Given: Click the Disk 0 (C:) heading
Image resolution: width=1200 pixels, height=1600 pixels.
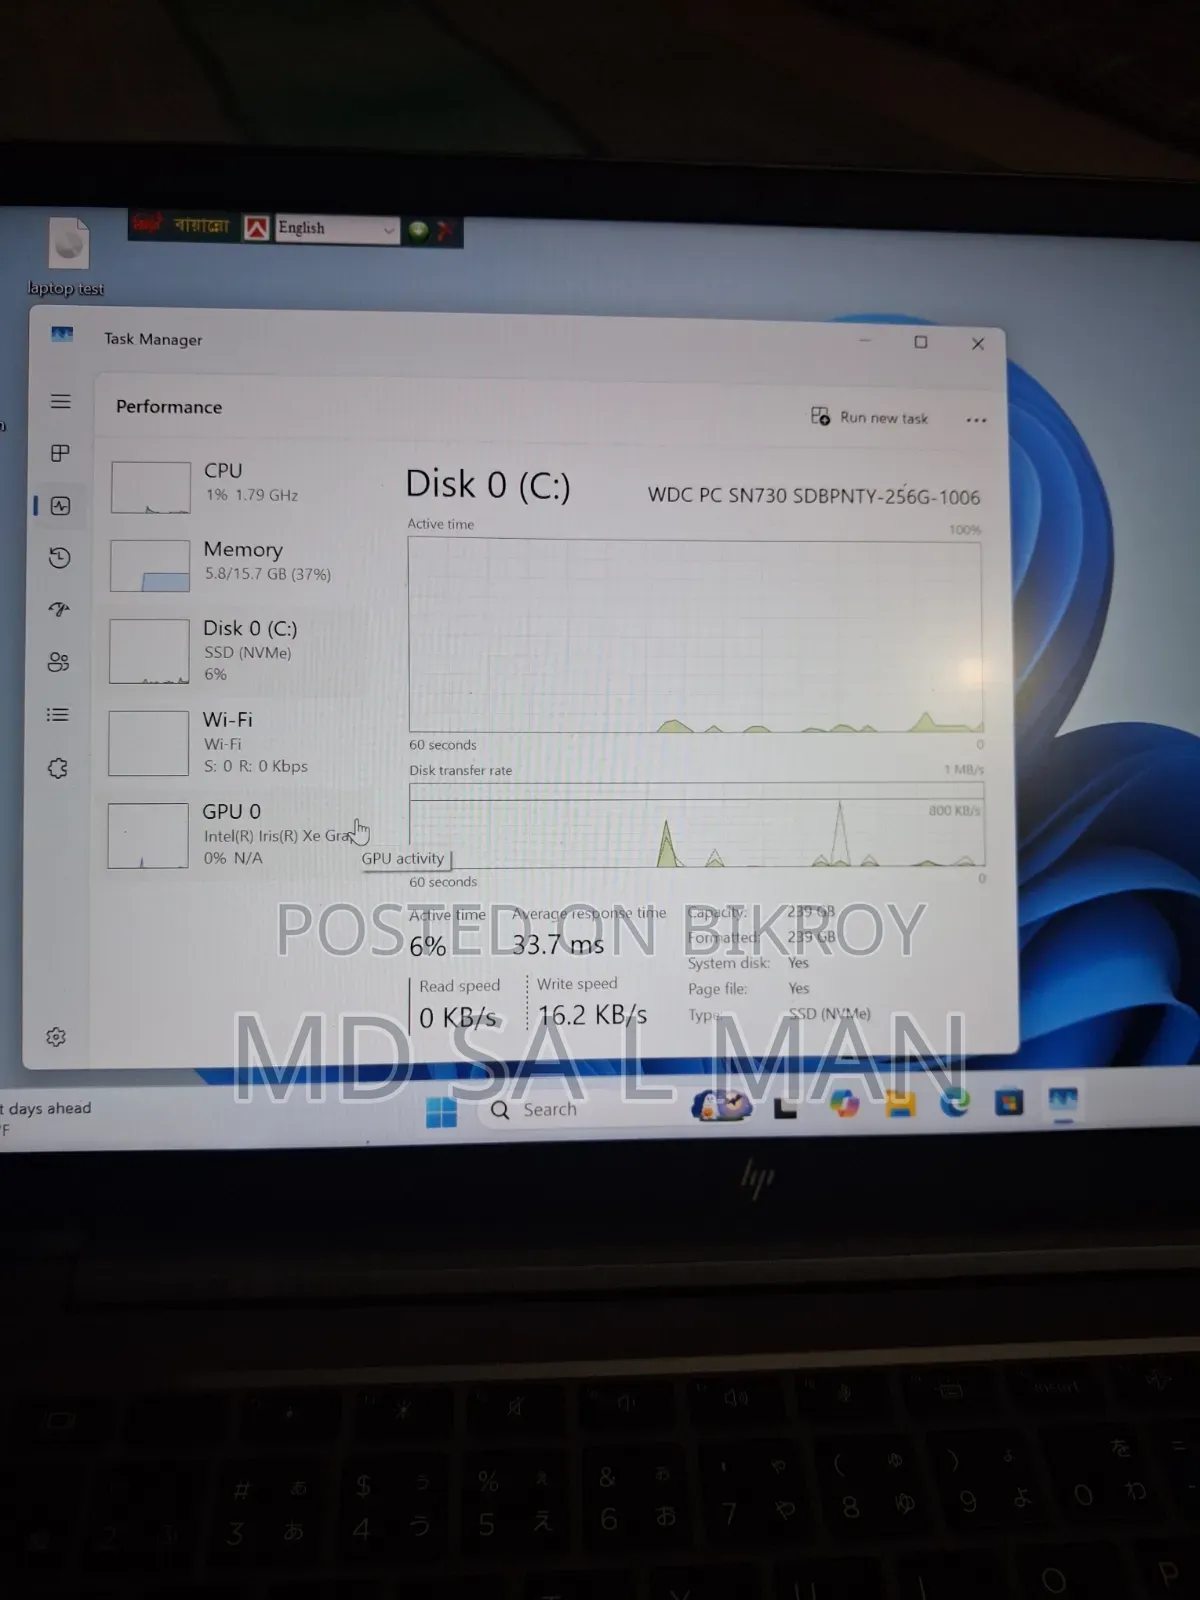Looking at the screenshot, I should coord(488,485).
